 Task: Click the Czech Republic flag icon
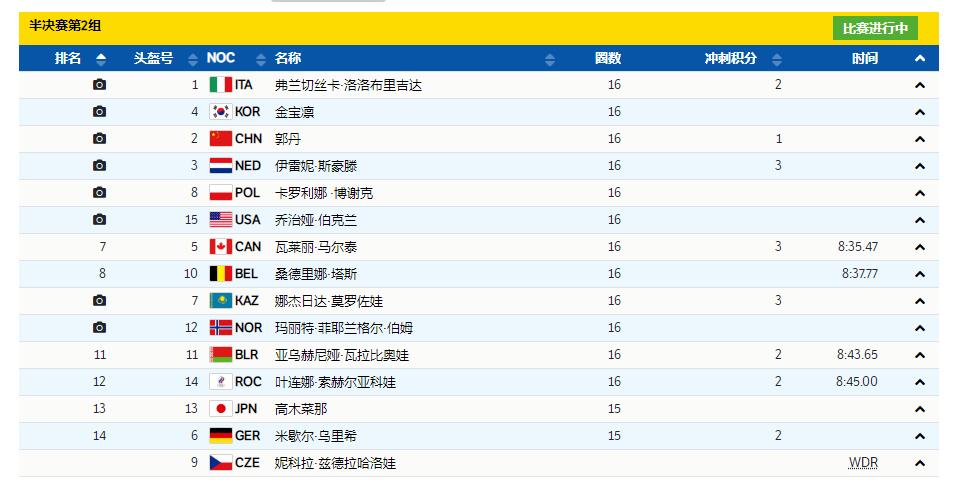point(221,463)
